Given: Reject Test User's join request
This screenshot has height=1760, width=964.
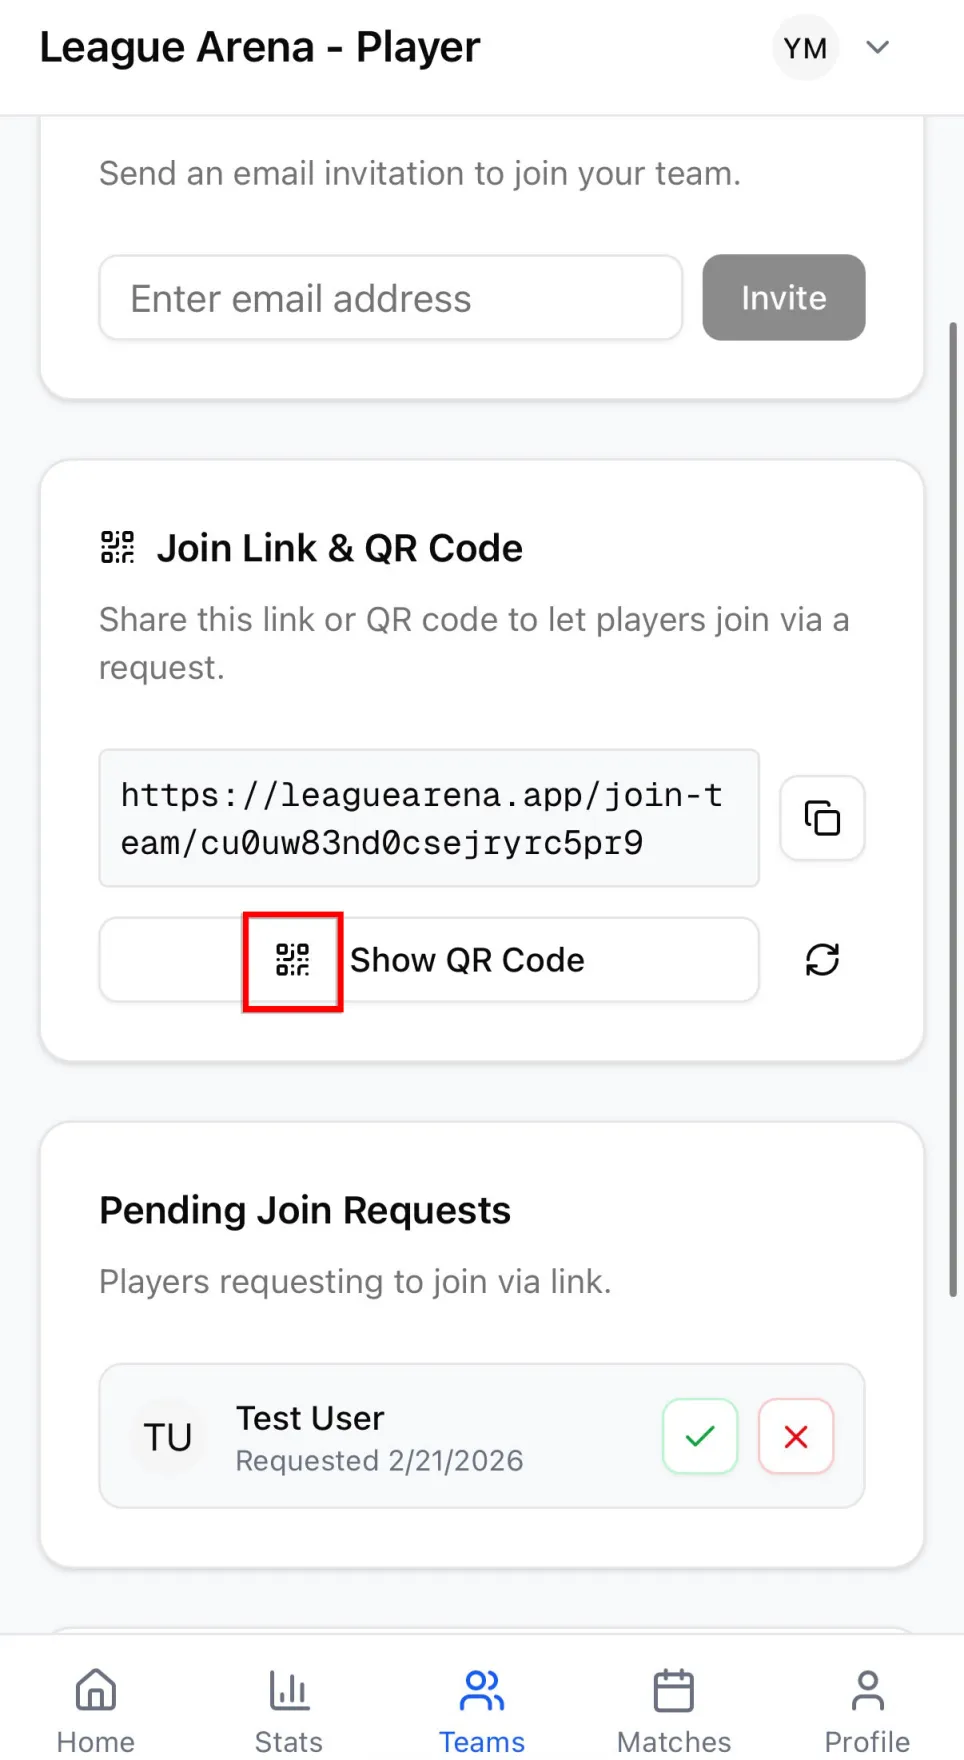Looking at the screenshot, I should tap(796, 1437).
